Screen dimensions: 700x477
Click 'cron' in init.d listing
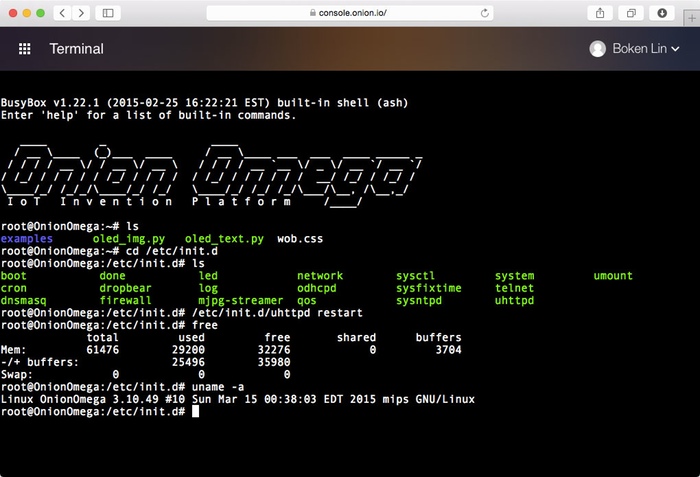[13, 289]
